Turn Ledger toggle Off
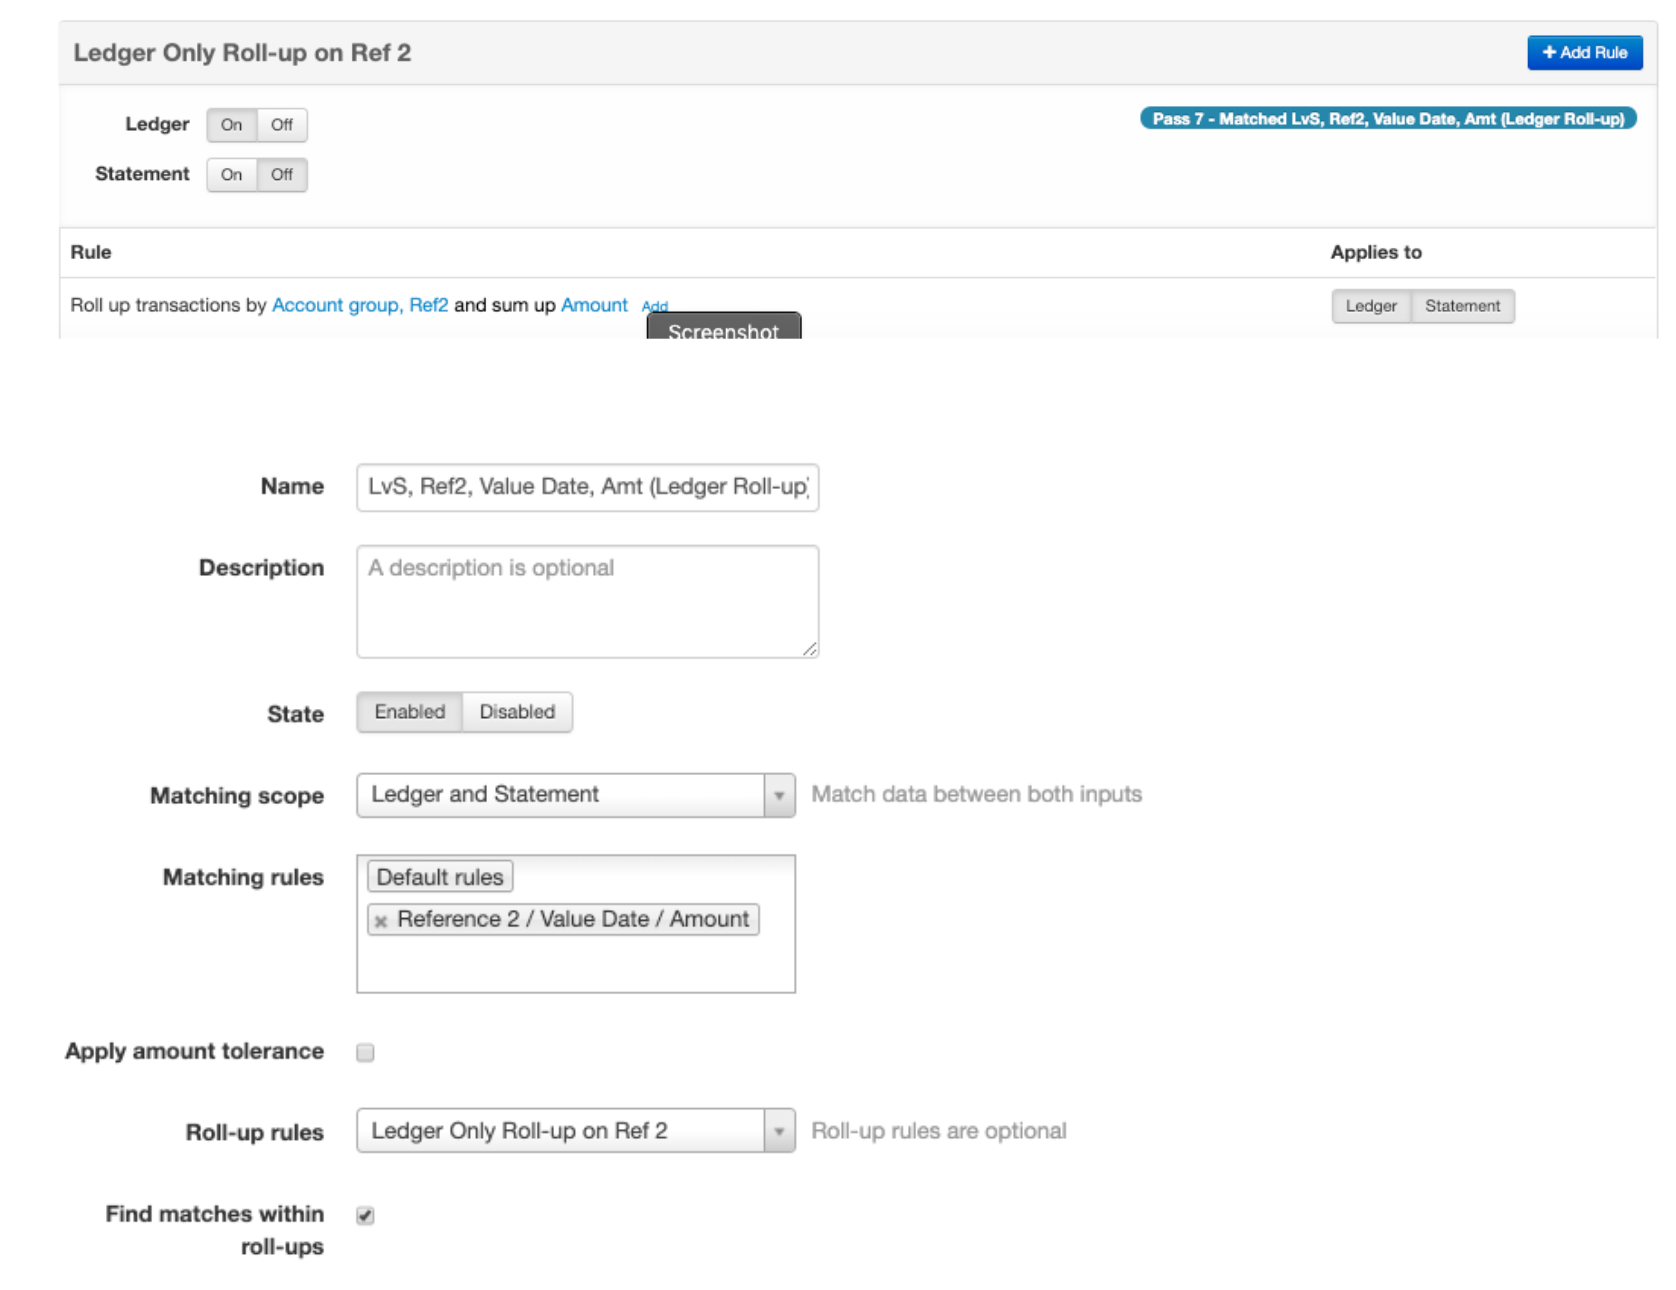Viewport: 1676px width, 1290px height. coord(282,125)
